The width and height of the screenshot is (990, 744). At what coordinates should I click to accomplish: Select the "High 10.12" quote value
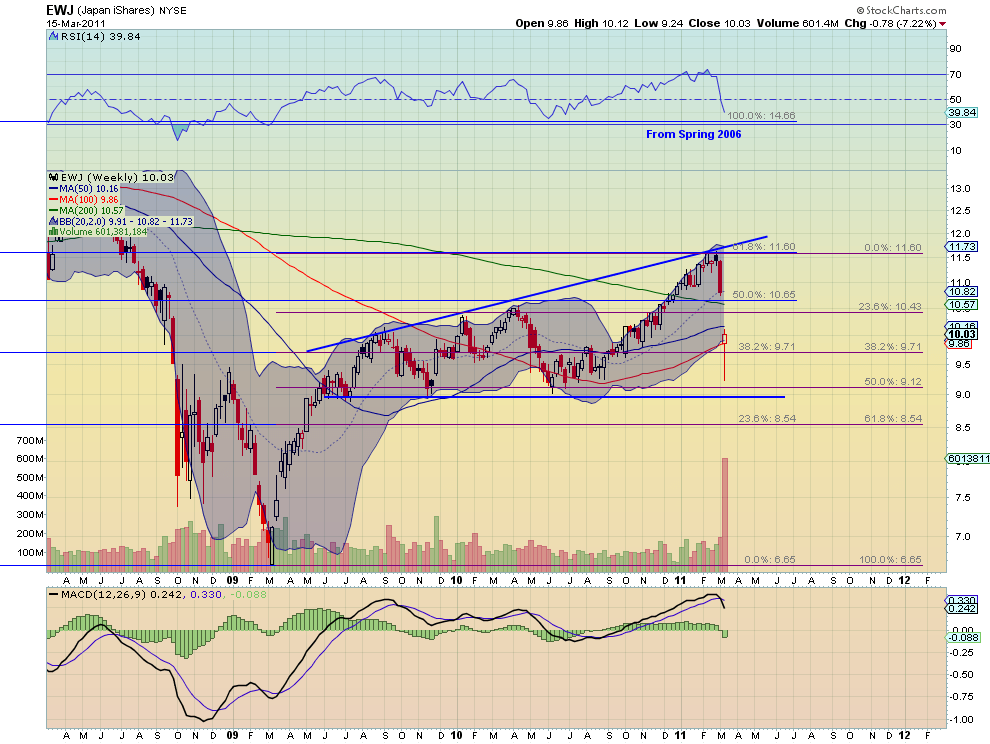600,23
